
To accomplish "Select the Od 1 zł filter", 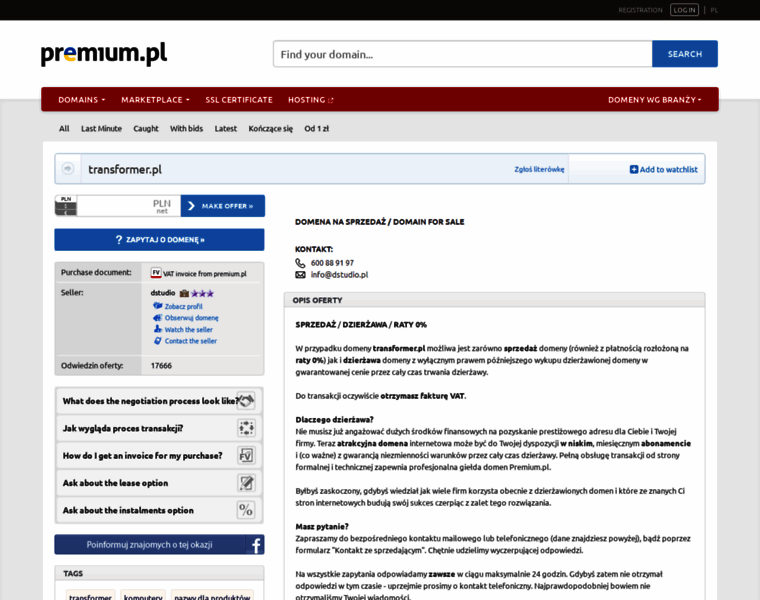I will coord(317,128).
